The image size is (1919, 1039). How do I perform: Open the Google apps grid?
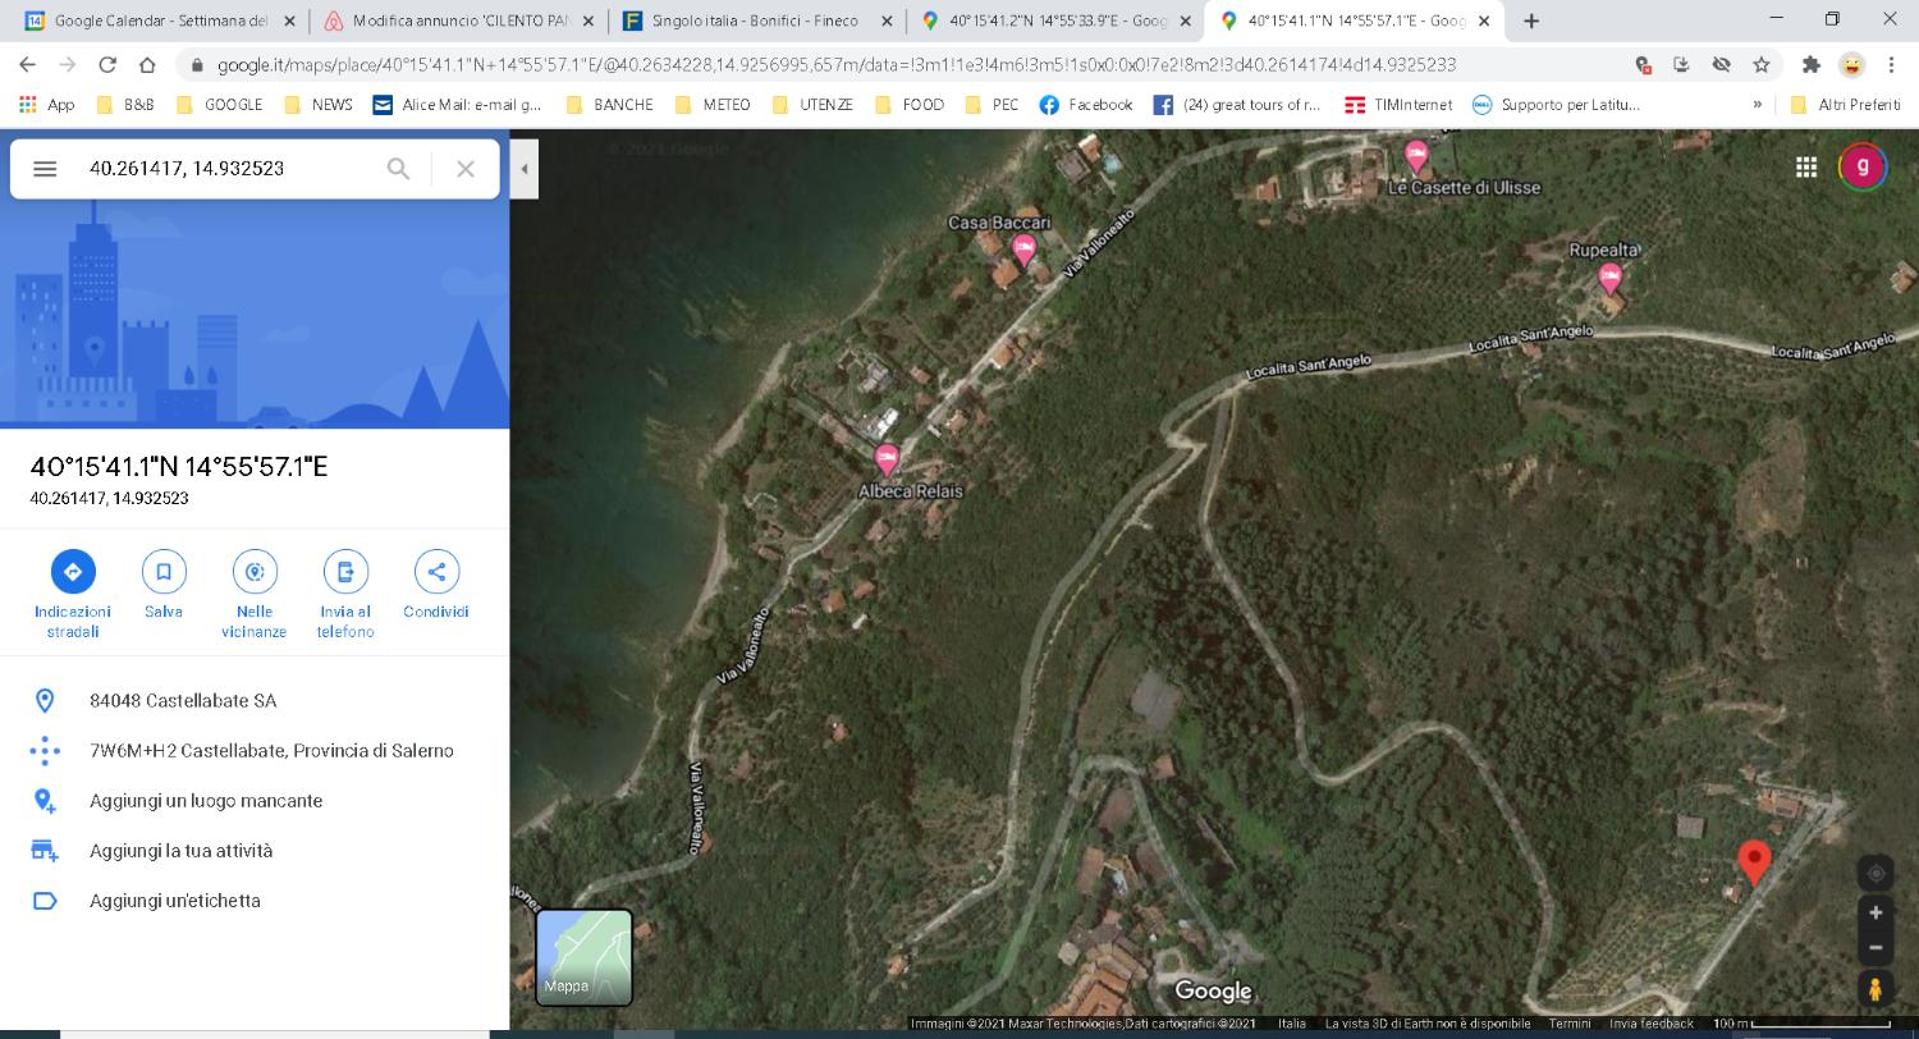click(1806, 167)
